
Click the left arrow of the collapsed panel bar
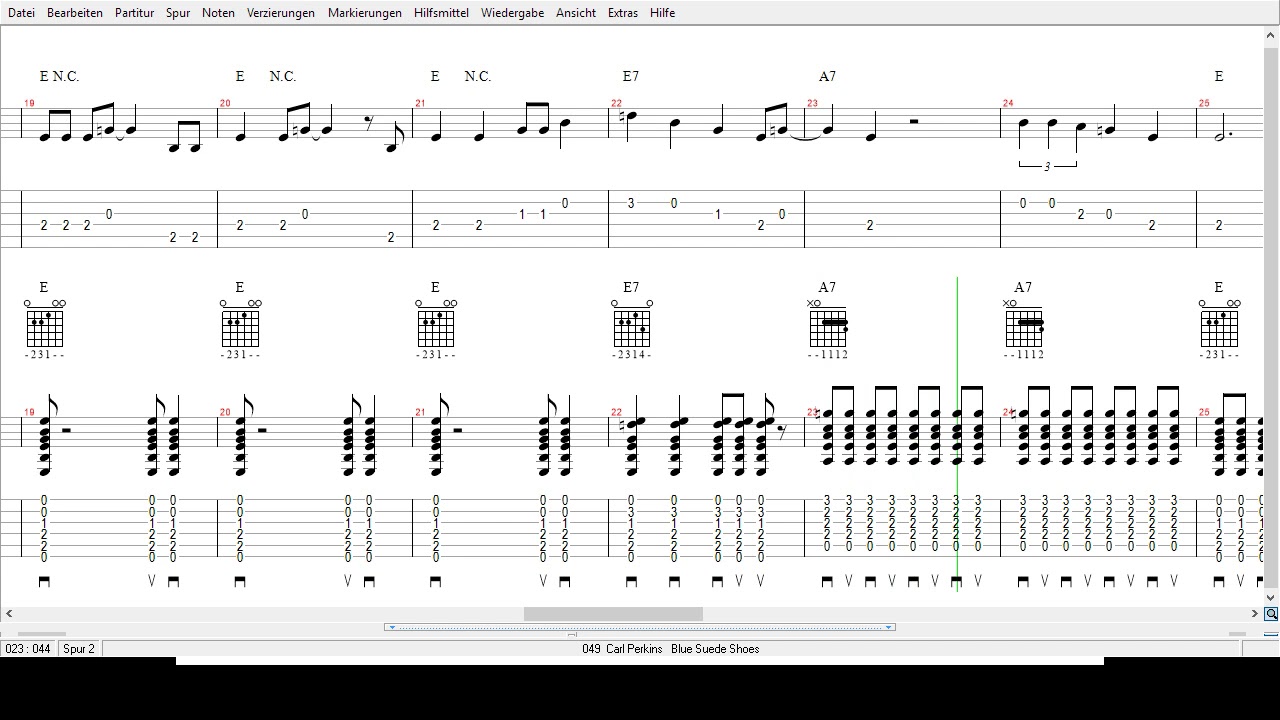391,628
